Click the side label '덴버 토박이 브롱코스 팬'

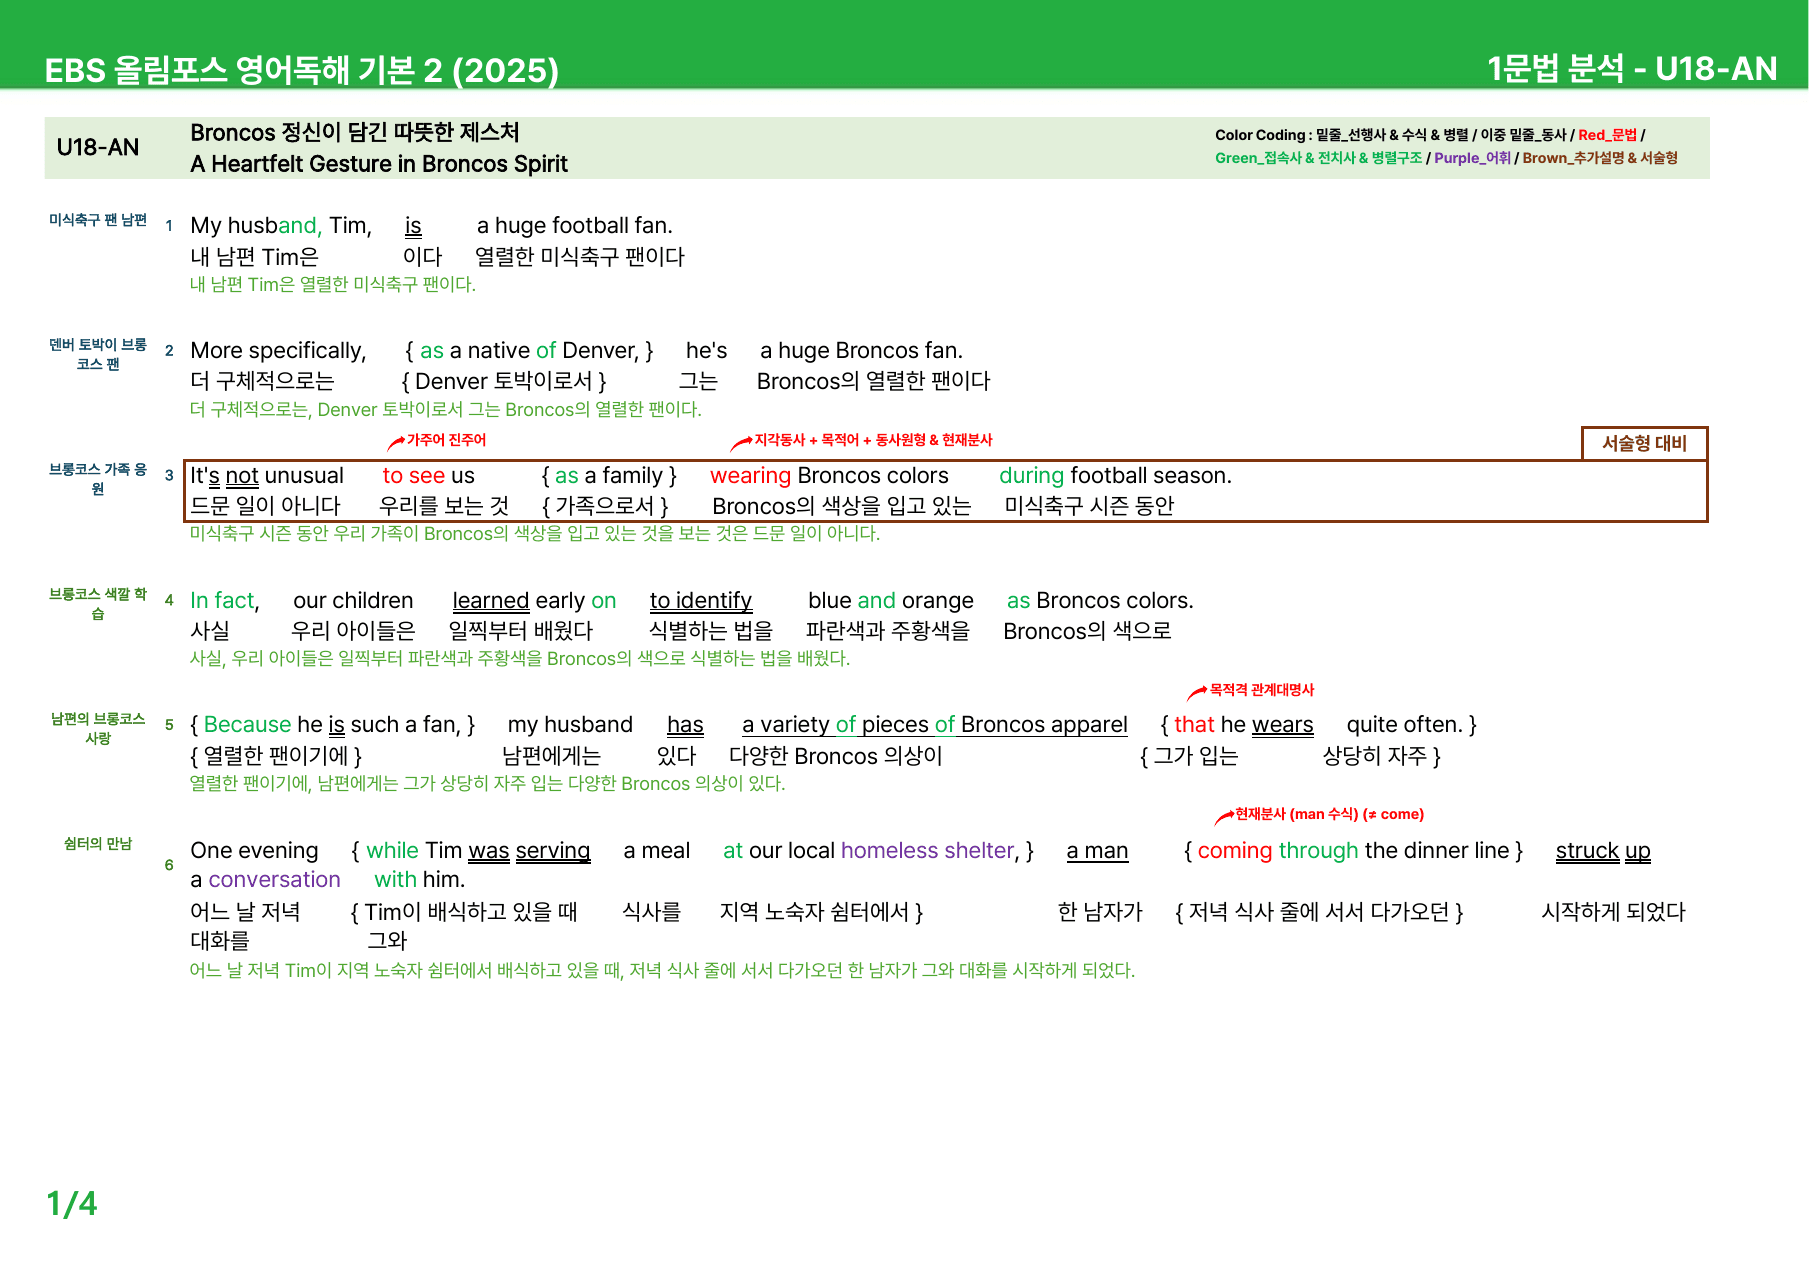click(x=98, y=354)
